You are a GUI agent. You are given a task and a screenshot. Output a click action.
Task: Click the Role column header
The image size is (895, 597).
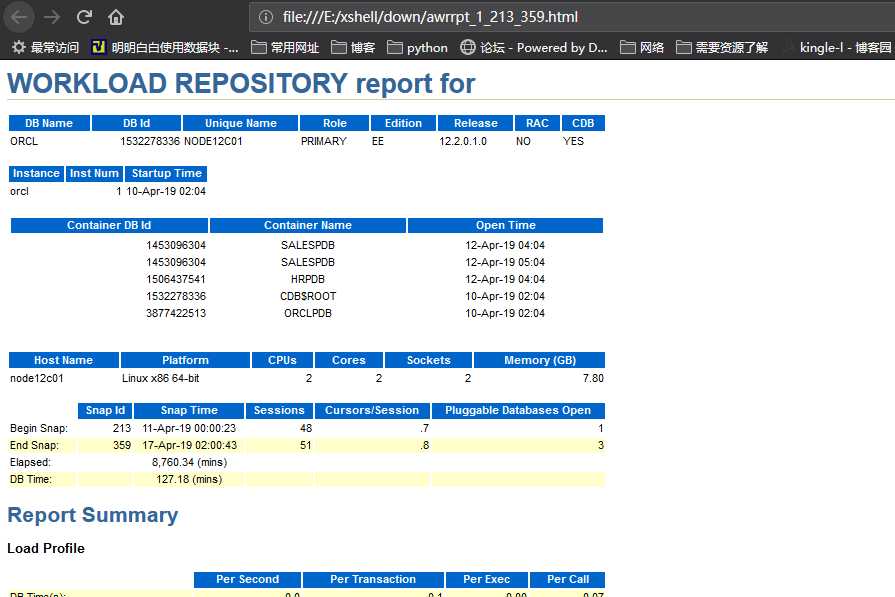click(334, 123)
